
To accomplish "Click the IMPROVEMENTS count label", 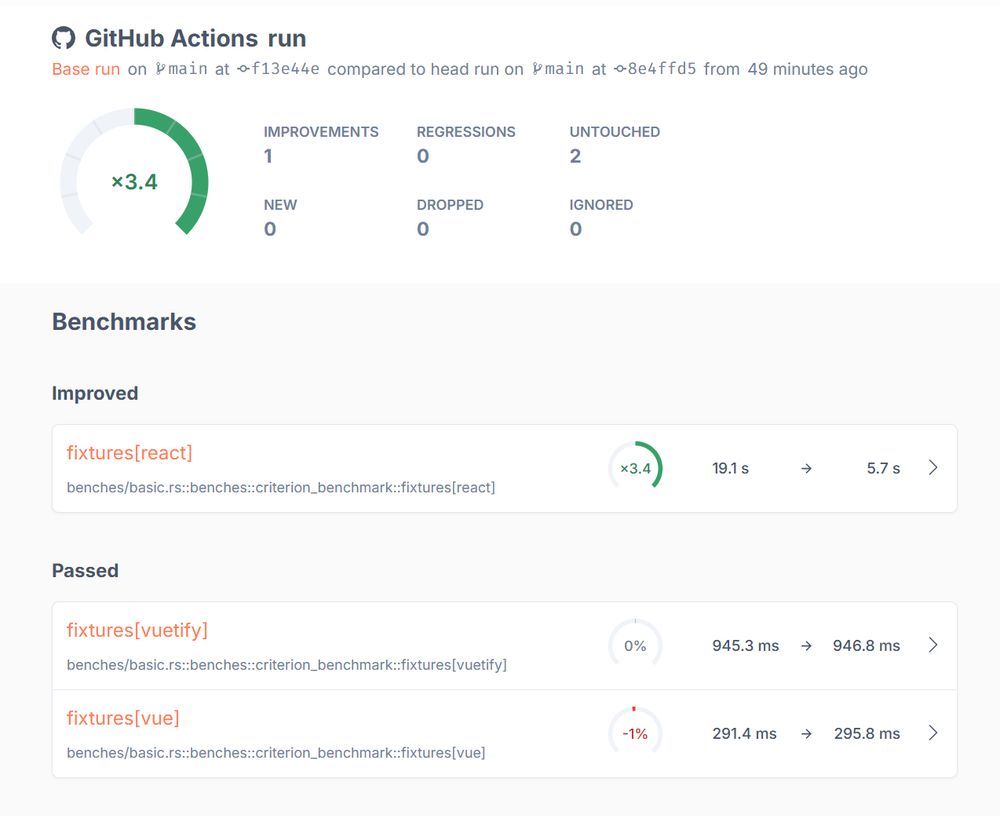I will coord(321,132).
